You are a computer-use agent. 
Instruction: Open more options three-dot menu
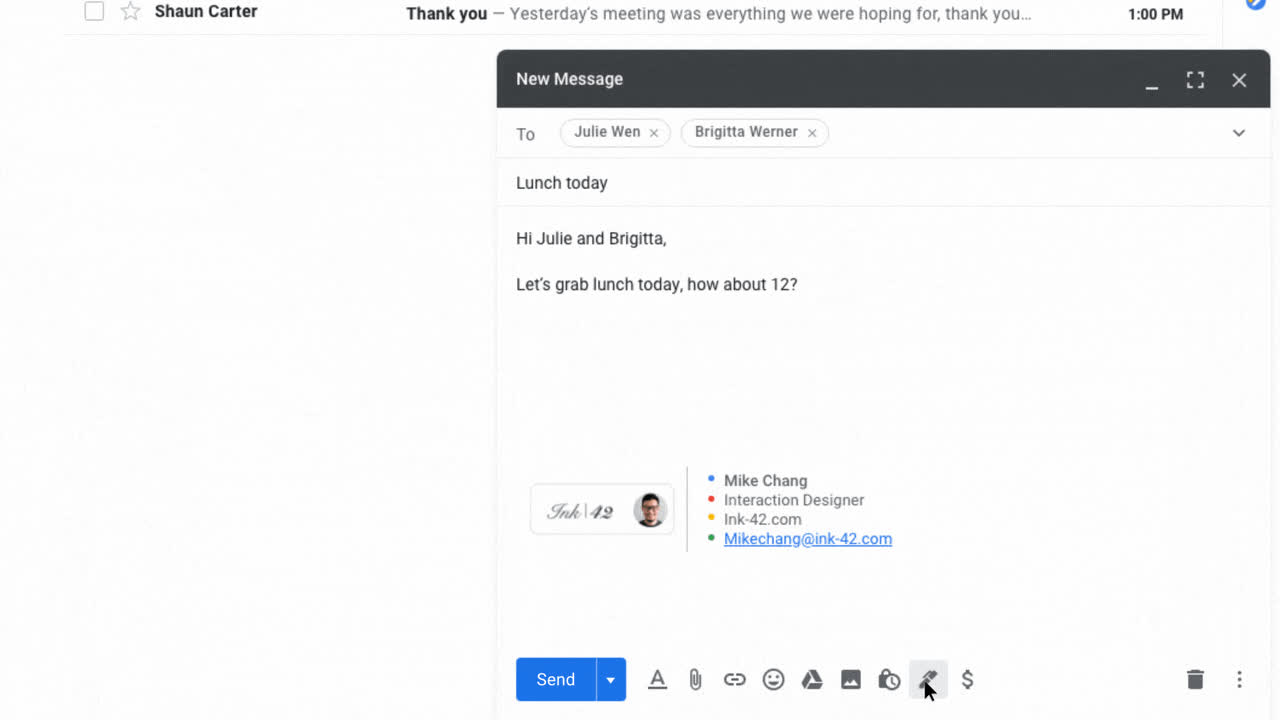(1239, 680)
